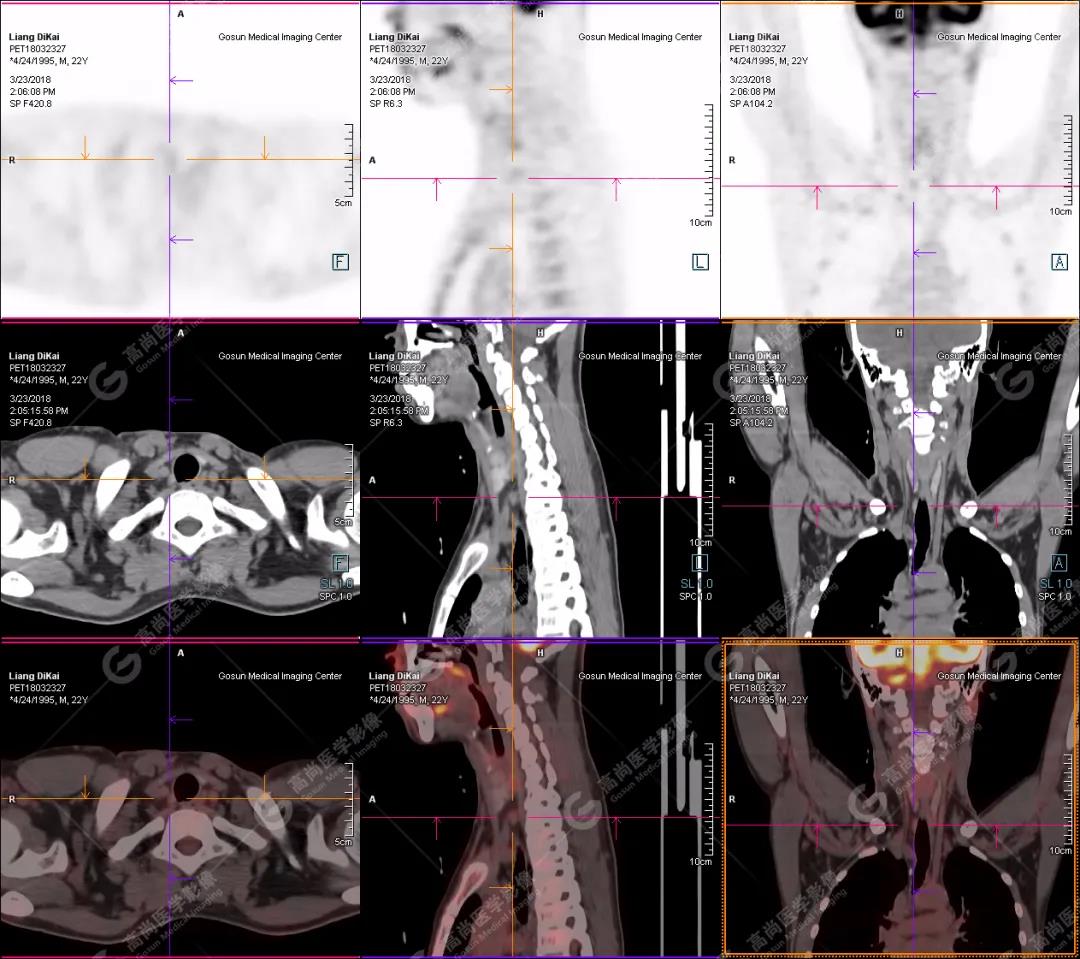Click the A orientation icon in coronal PET view
The width and height of the screenshot is (1080, 959).
coord(1059,262)
